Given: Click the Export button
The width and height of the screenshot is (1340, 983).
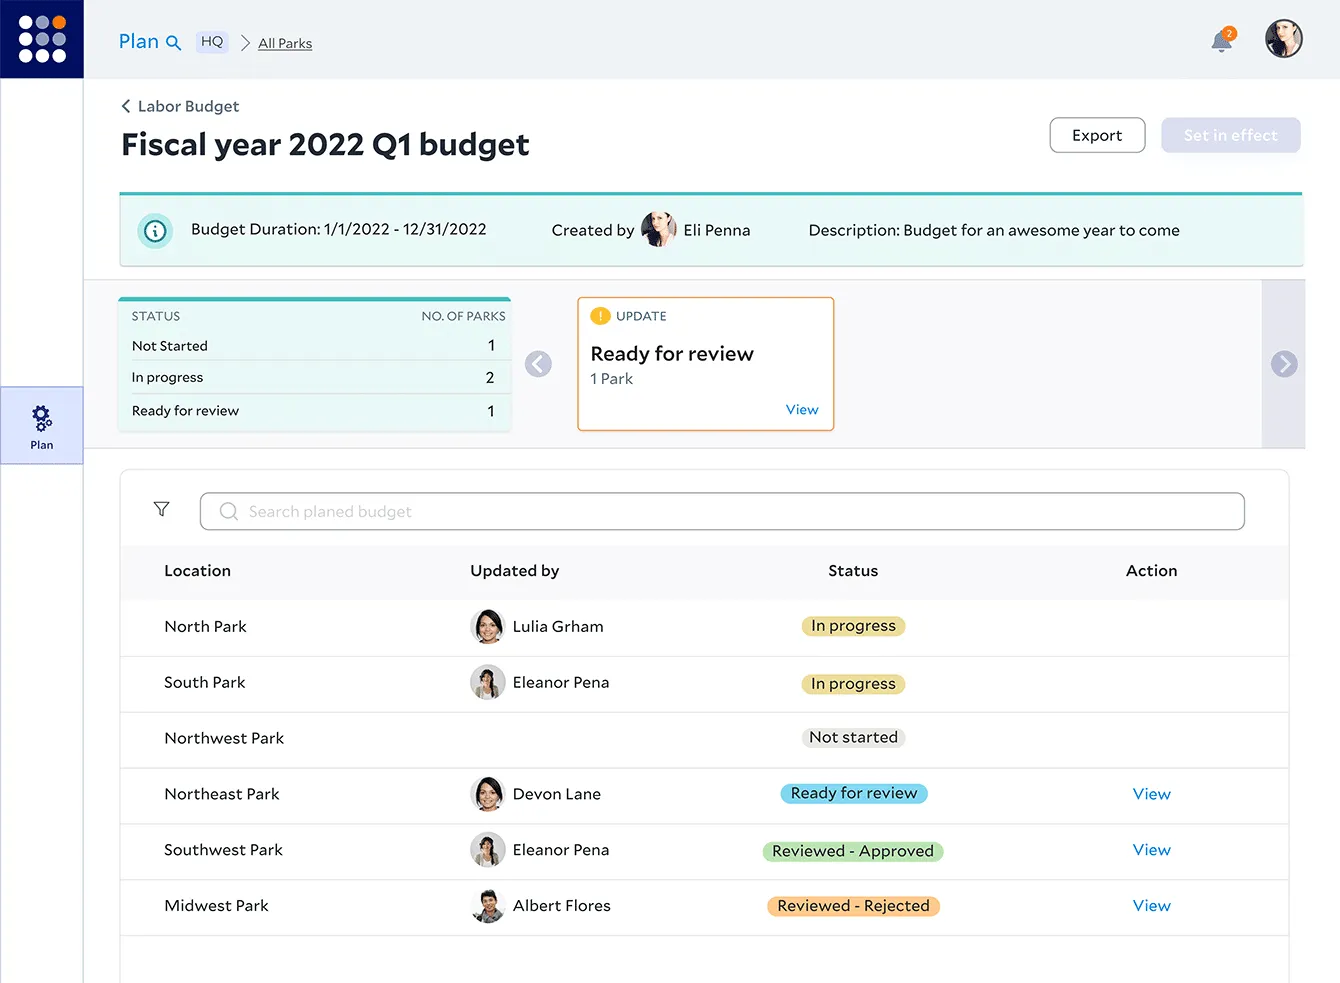Looking at the screenshot, I should pos(1097,135).
